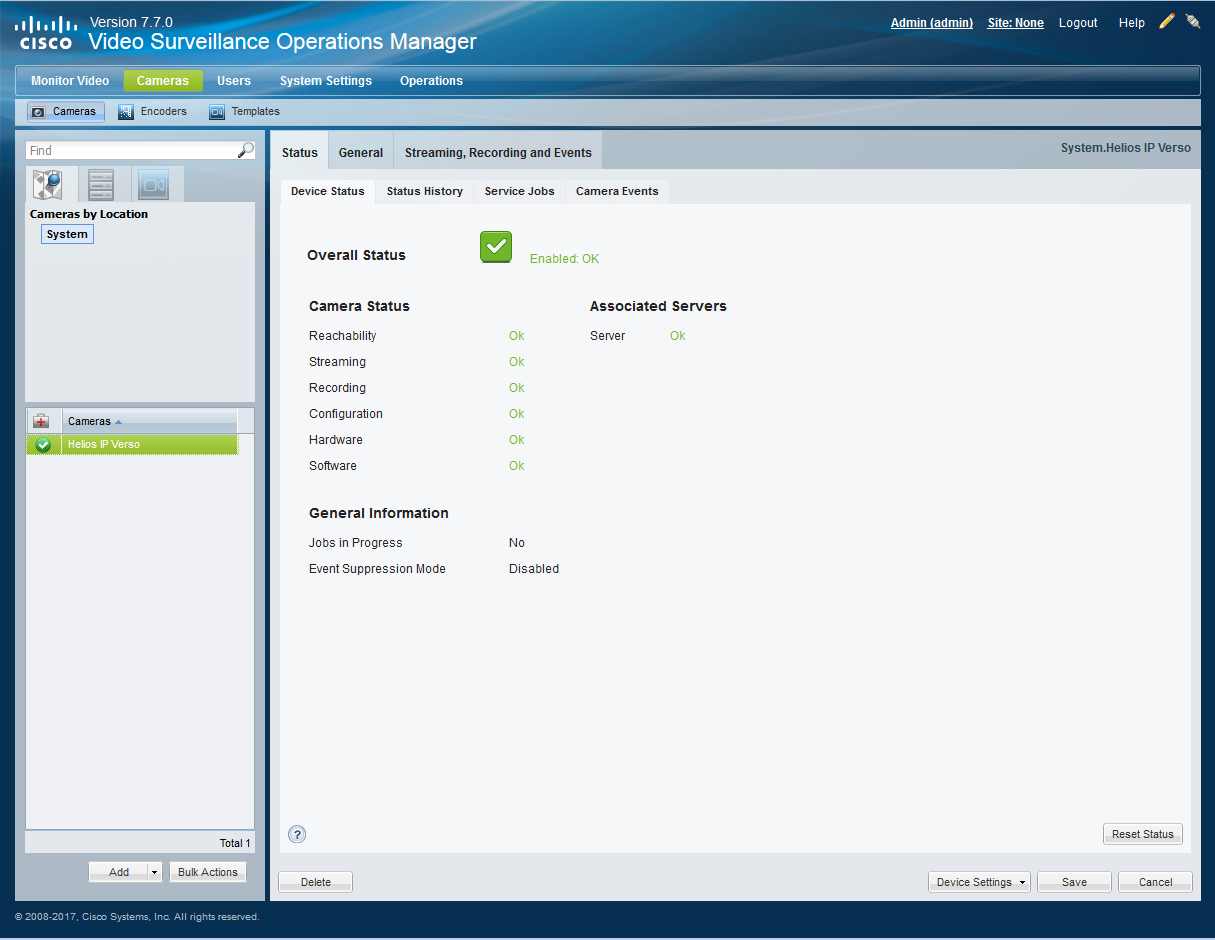
Task: Click the connection plug icon in the header
Action: coord(1193,21)
